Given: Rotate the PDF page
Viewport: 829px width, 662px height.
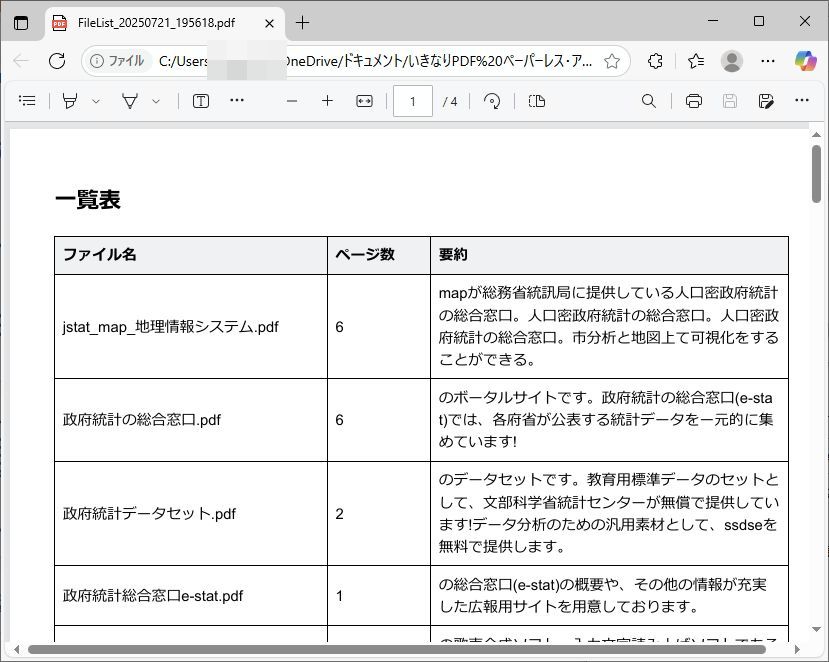Looking at the screenshot, I should tap(492, 101).
